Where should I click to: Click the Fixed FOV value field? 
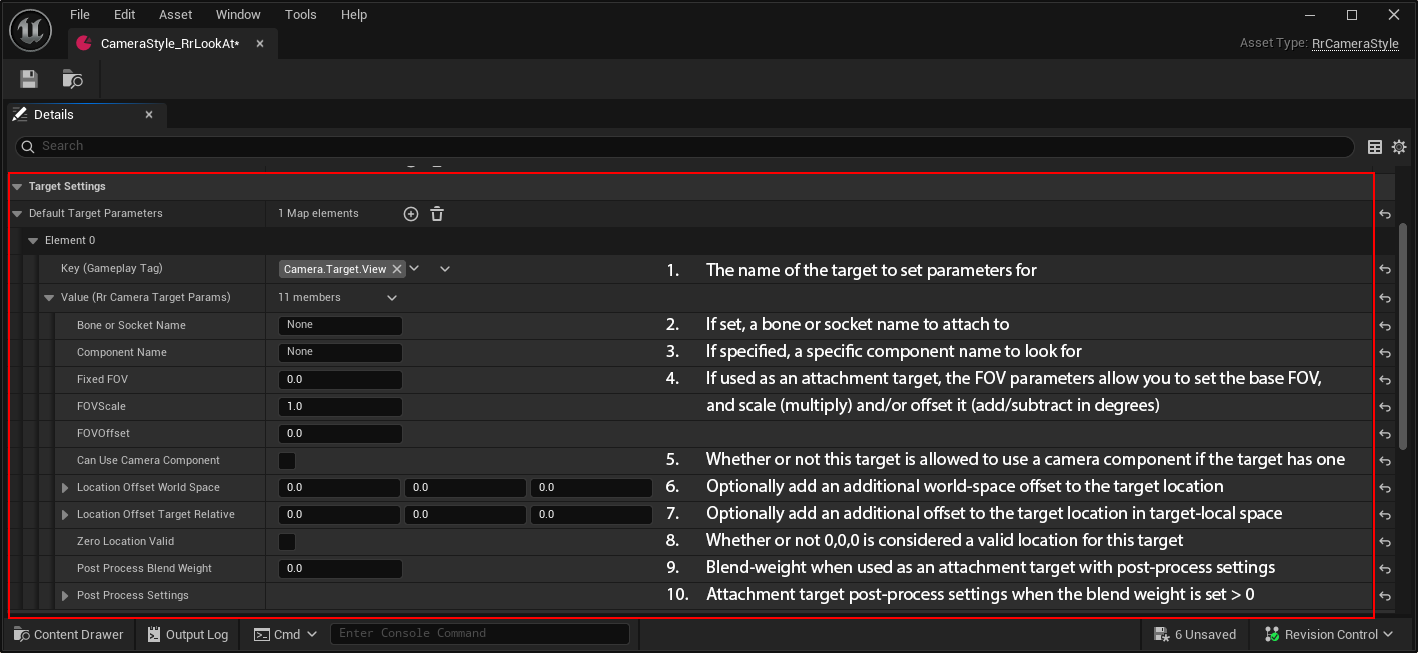340,380
